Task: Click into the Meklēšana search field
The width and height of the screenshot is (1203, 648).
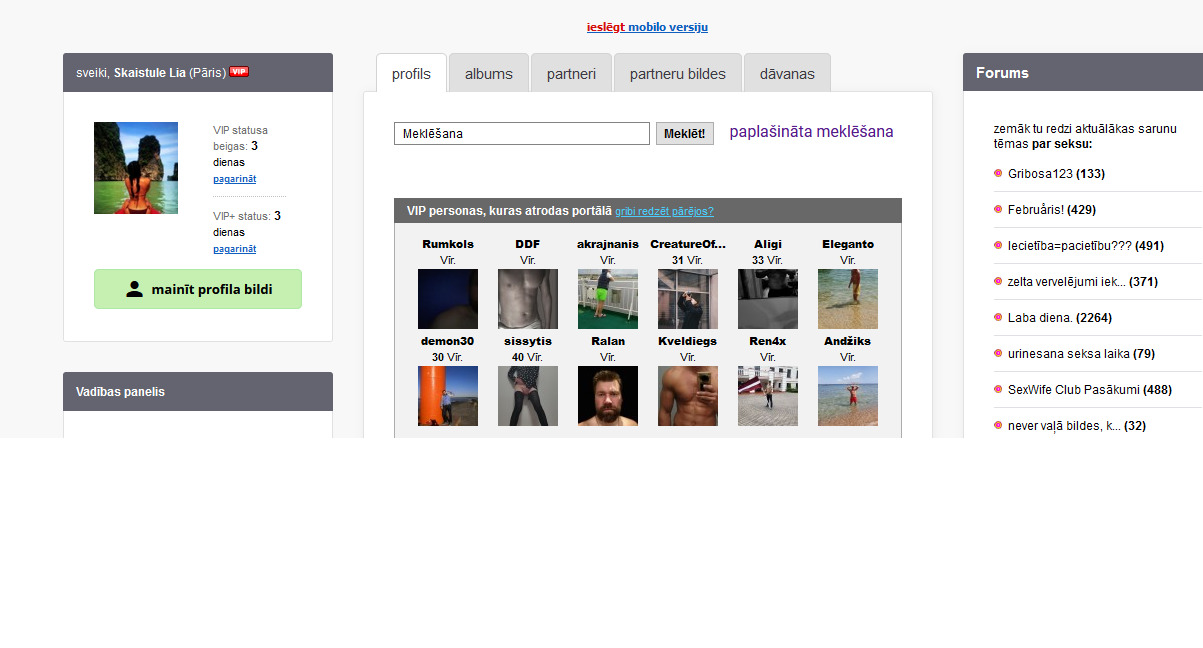Action: [x=521, y=134]
